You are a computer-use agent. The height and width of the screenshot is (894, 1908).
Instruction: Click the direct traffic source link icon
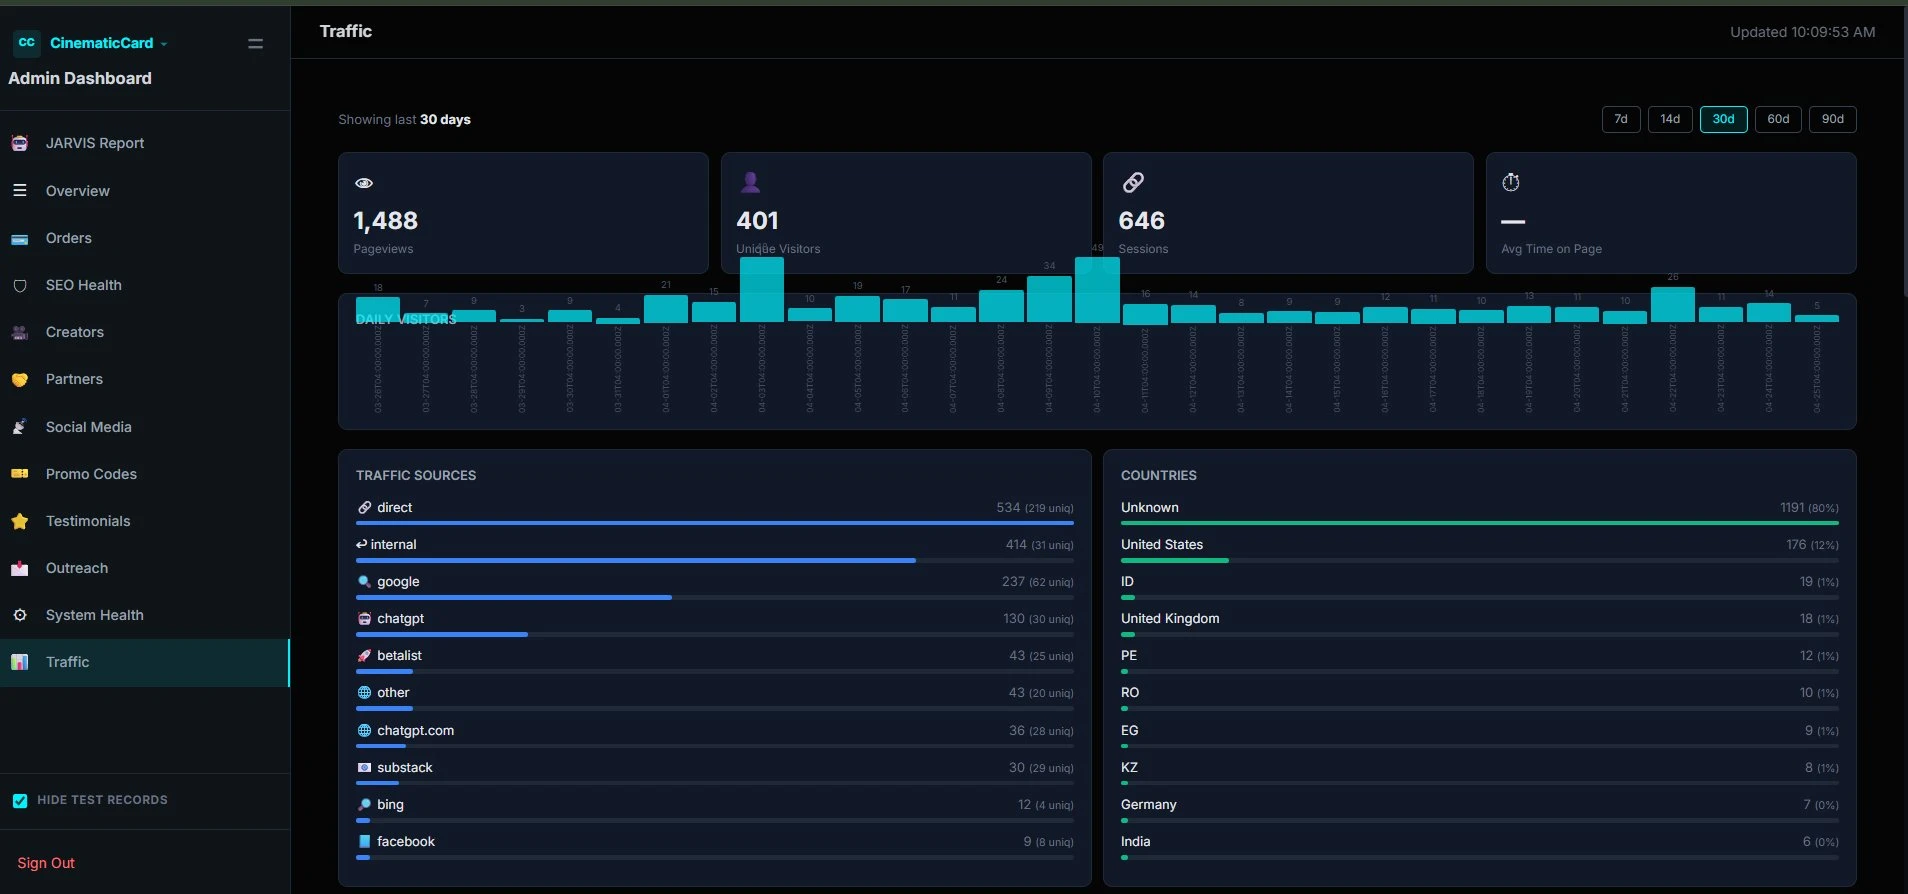pyautogui.click(x=365, y=508)
